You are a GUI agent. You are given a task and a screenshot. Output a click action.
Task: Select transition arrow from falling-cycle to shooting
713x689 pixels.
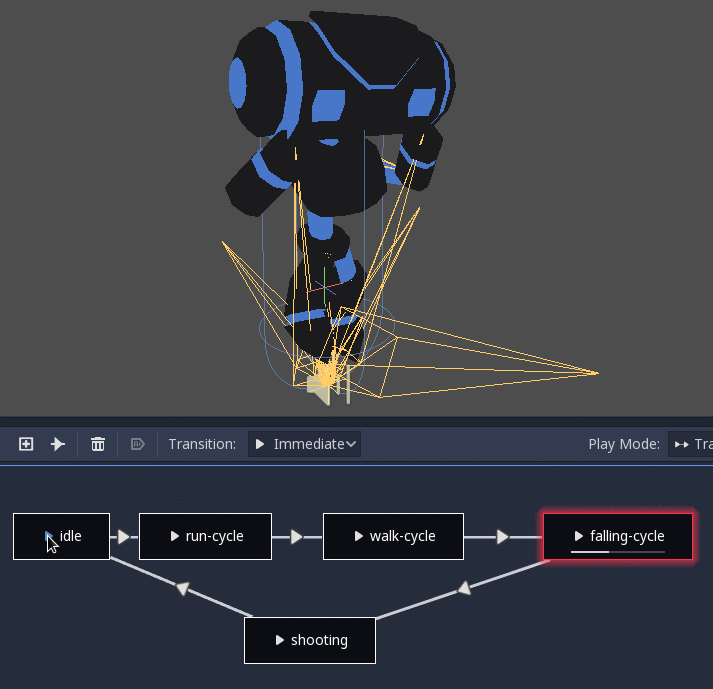click(463, 590)
